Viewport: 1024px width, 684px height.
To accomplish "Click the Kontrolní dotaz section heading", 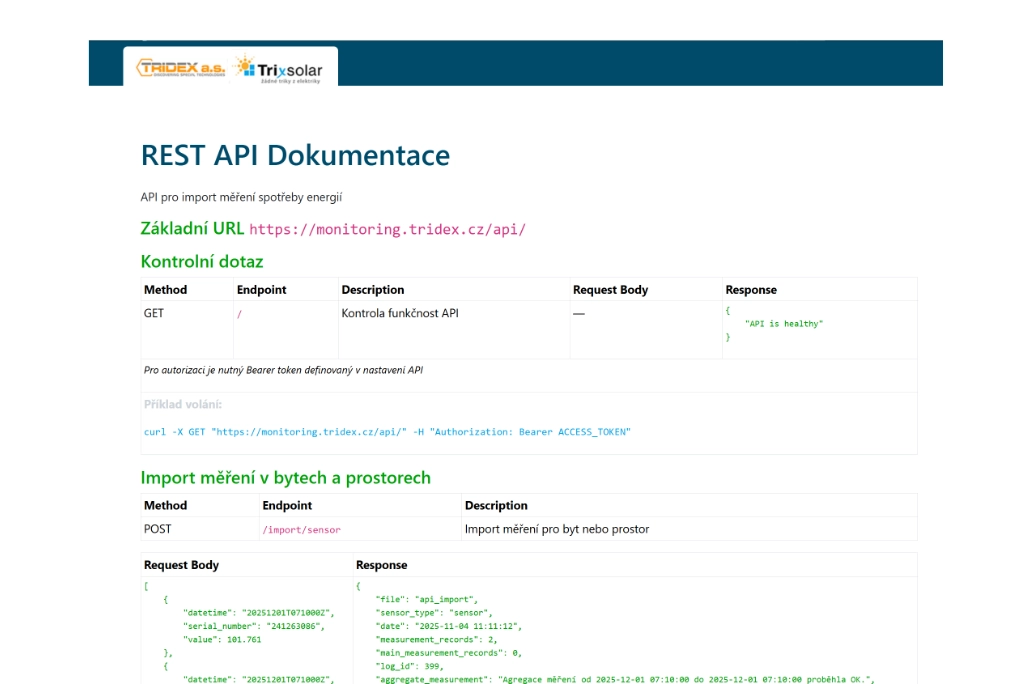I will 202,261.
